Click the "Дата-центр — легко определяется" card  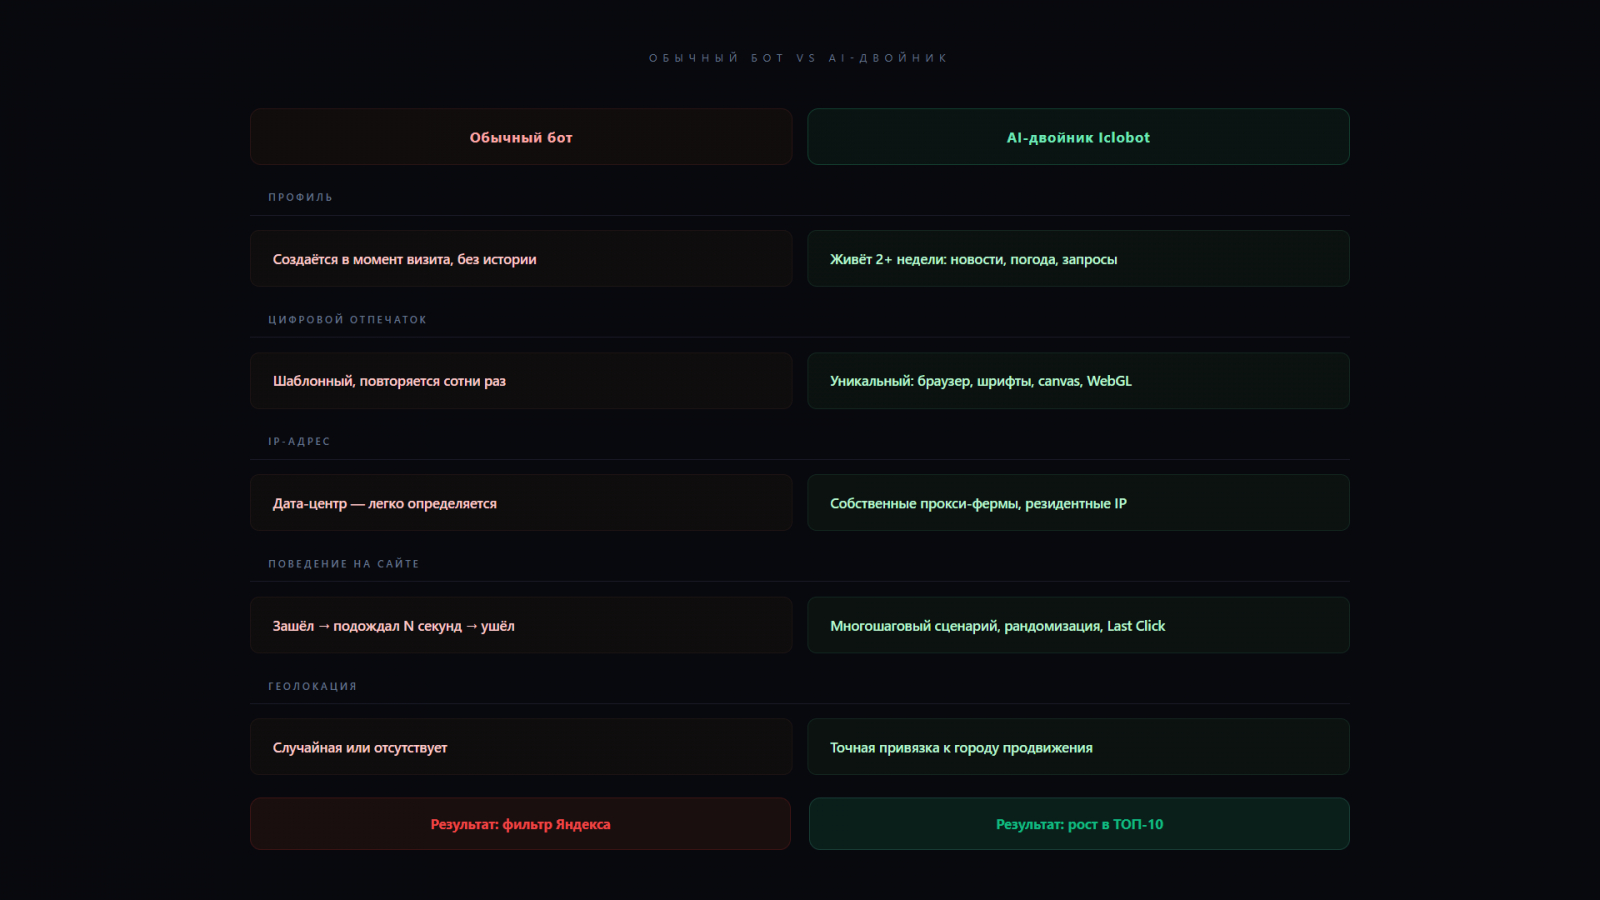[x=521, y=503]
